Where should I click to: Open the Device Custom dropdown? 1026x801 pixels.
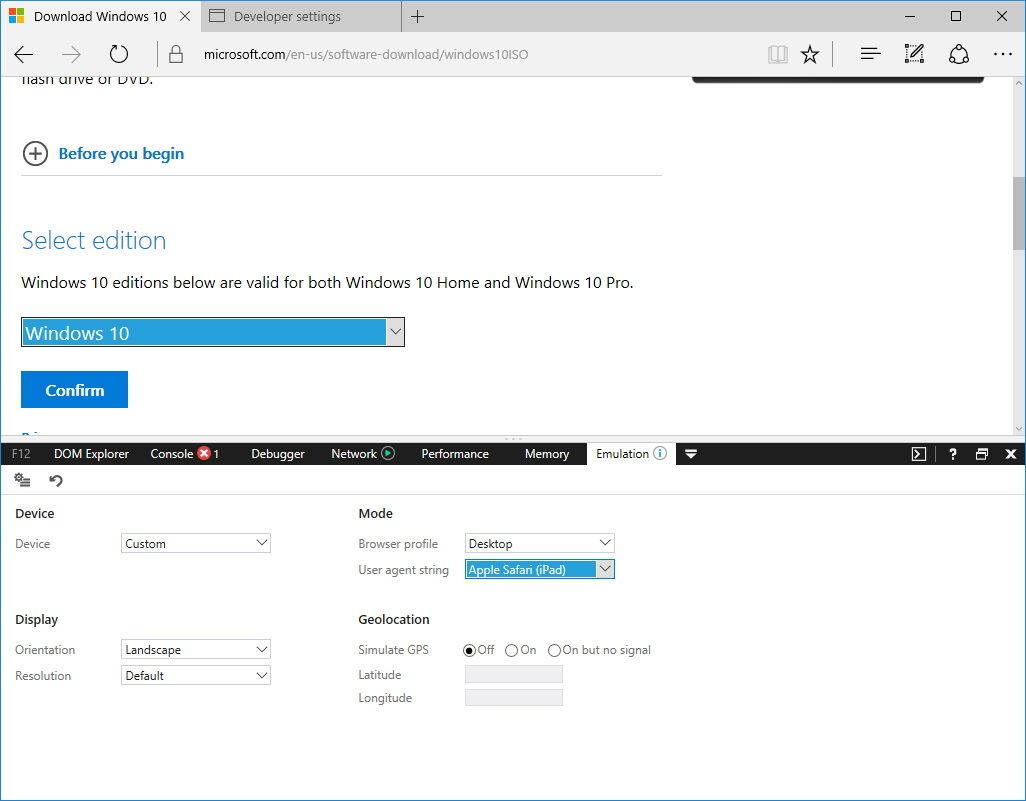[x=196, y=543]
